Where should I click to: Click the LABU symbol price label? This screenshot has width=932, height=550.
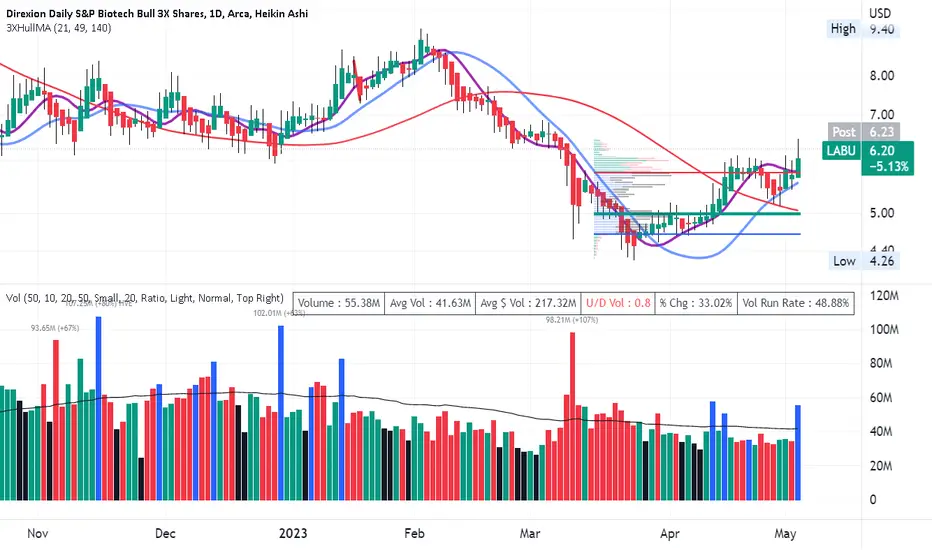[841, 150]
